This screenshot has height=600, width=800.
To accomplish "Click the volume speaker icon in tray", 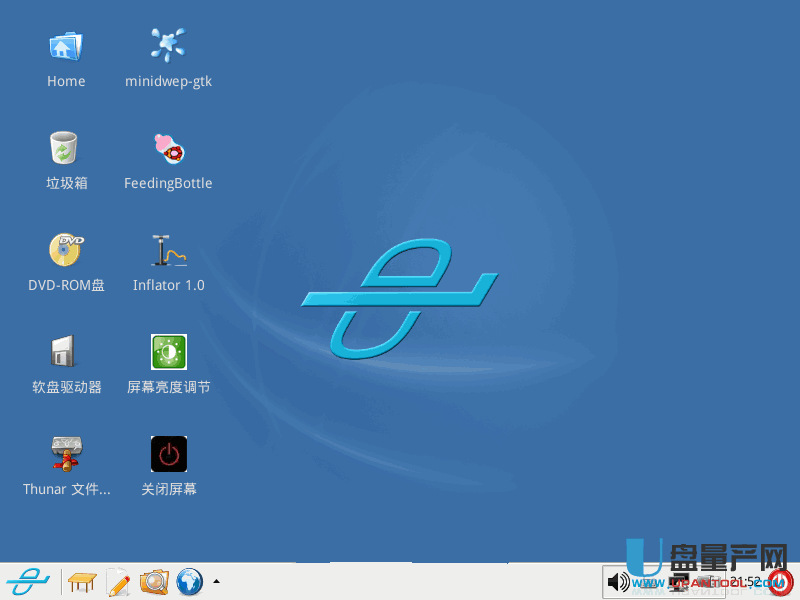I will pyautogui.click(x=618, y=581).
